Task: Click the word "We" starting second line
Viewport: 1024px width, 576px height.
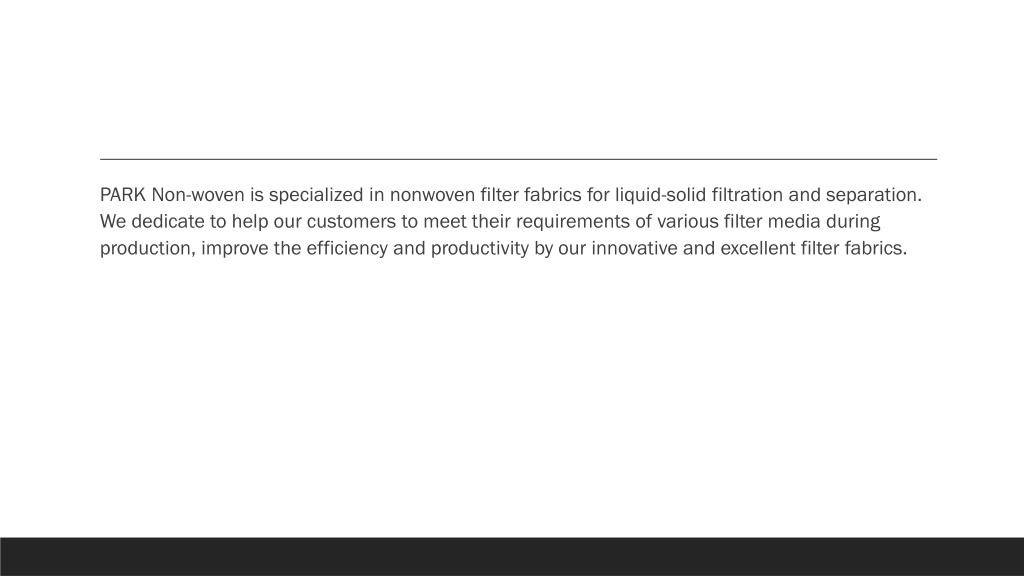Action: tap(113, 221)
